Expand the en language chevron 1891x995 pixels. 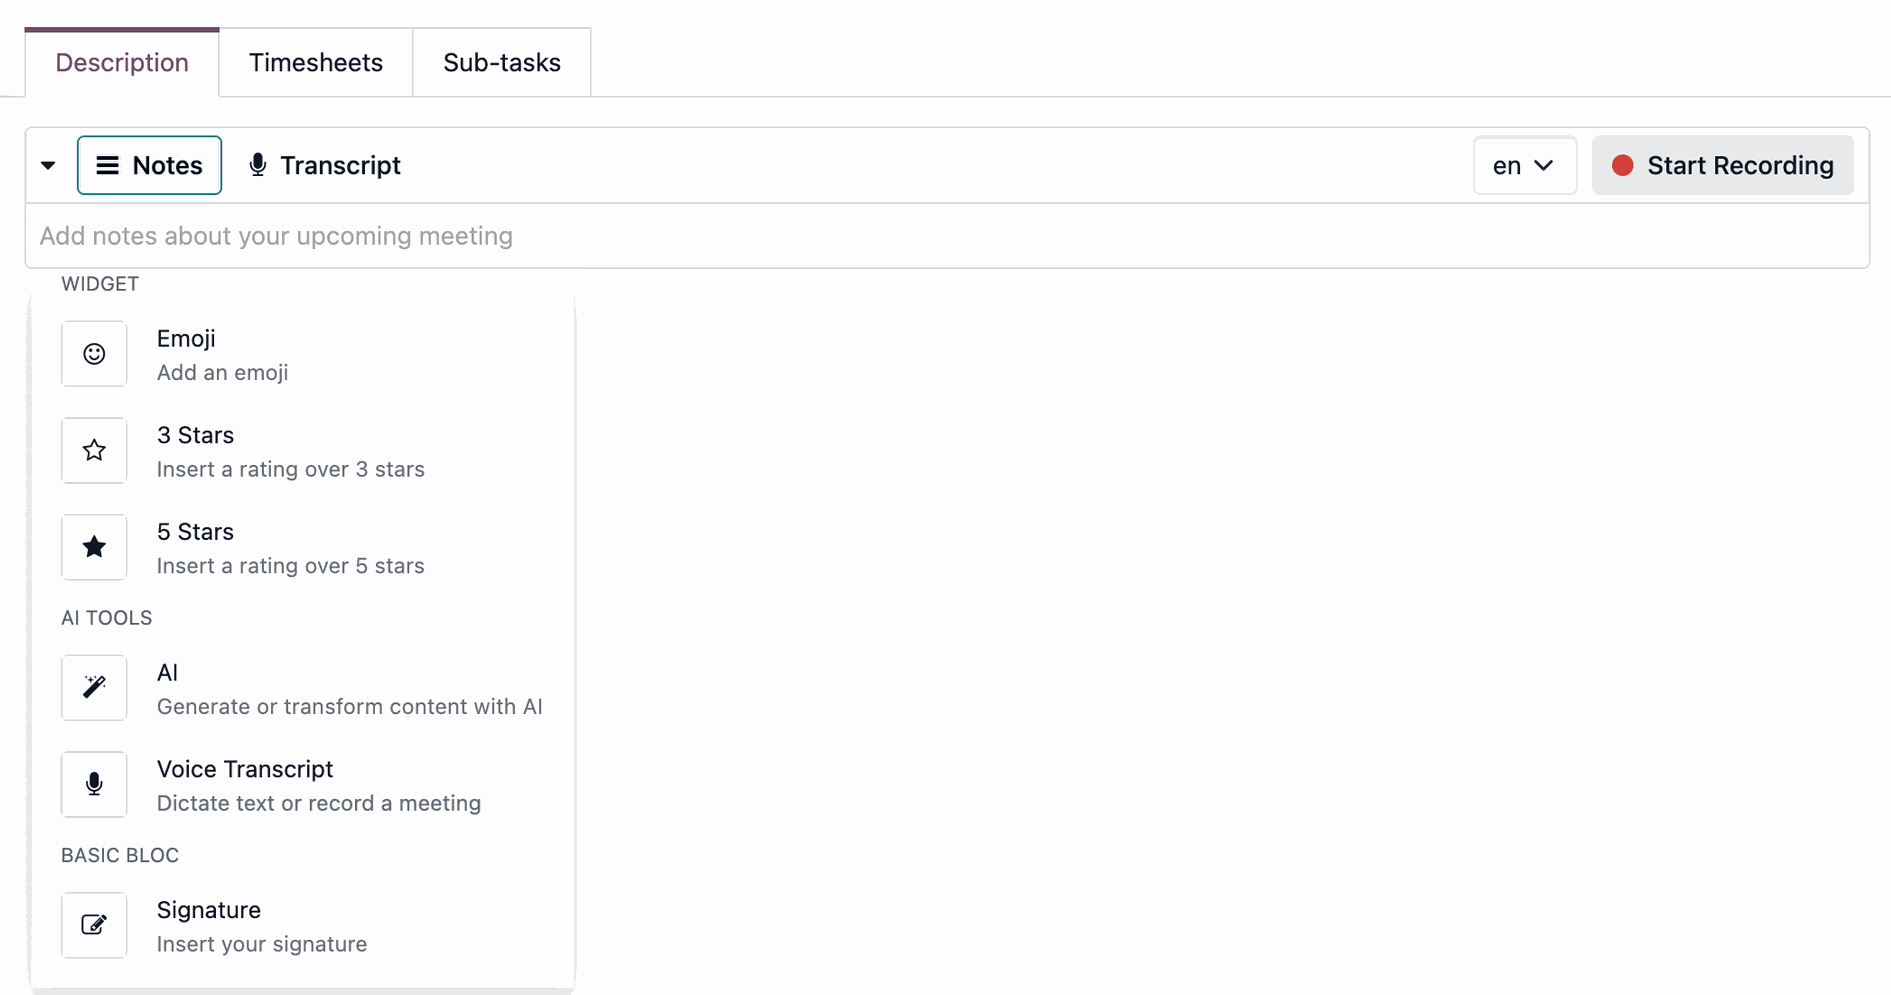click(1543, 166)
